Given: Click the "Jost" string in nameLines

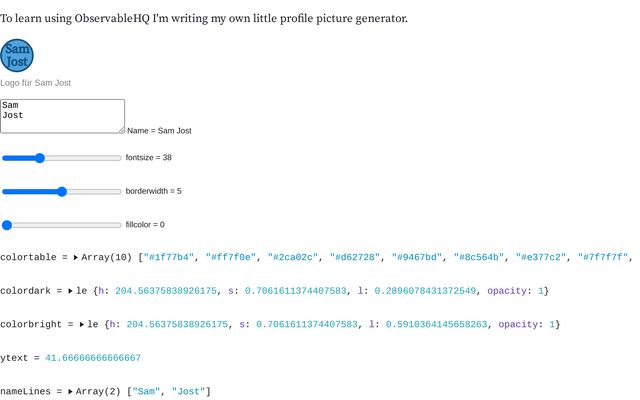Looking at the screenshot, I should pos(188,391).
